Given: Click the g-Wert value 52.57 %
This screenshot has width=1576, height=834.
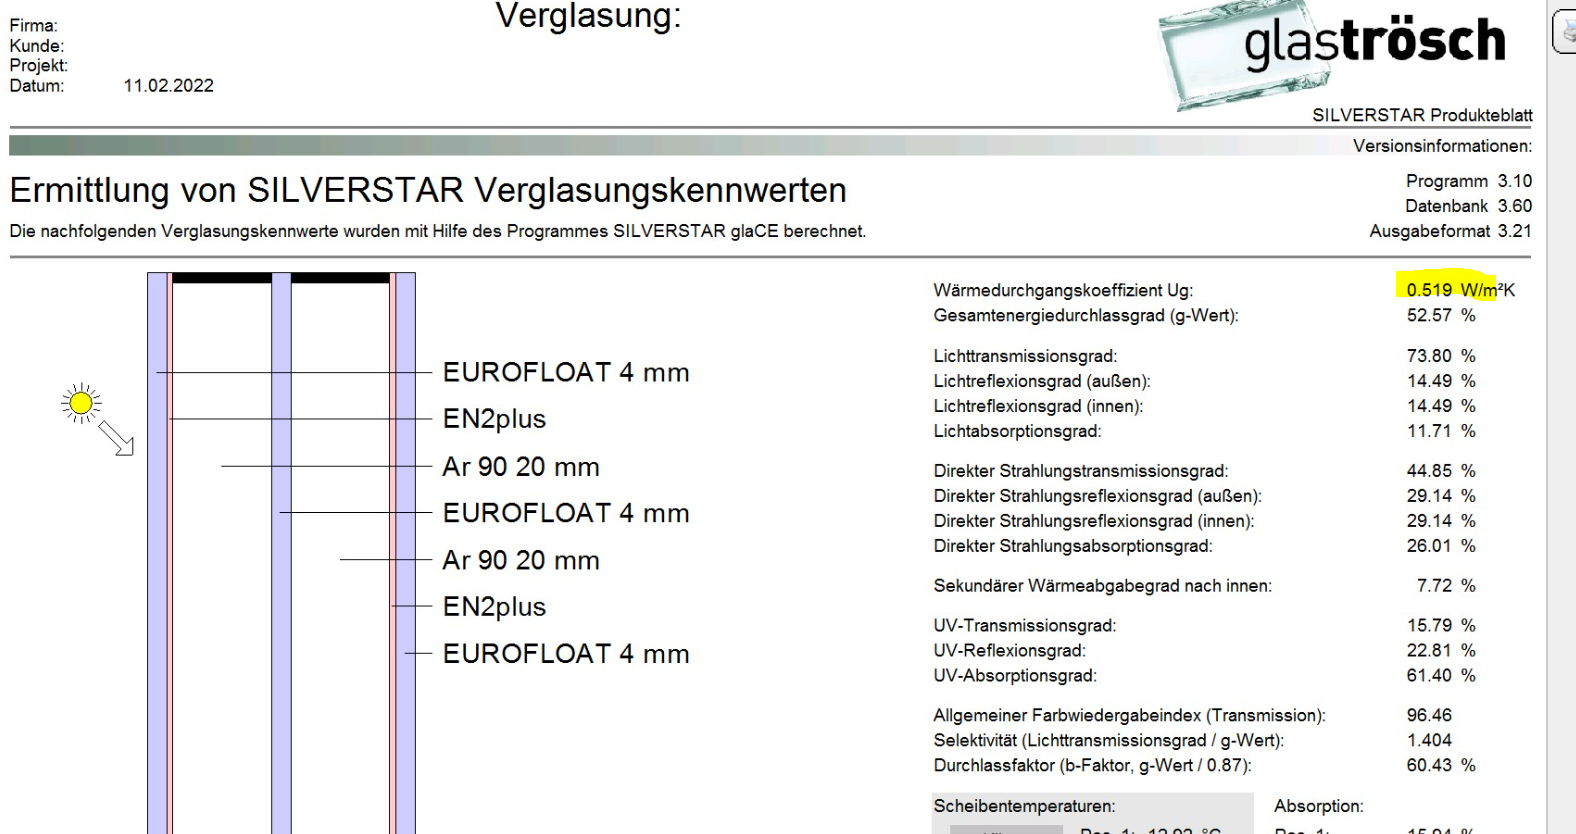Looking at the screenshot, I should tap(1441, 315).
